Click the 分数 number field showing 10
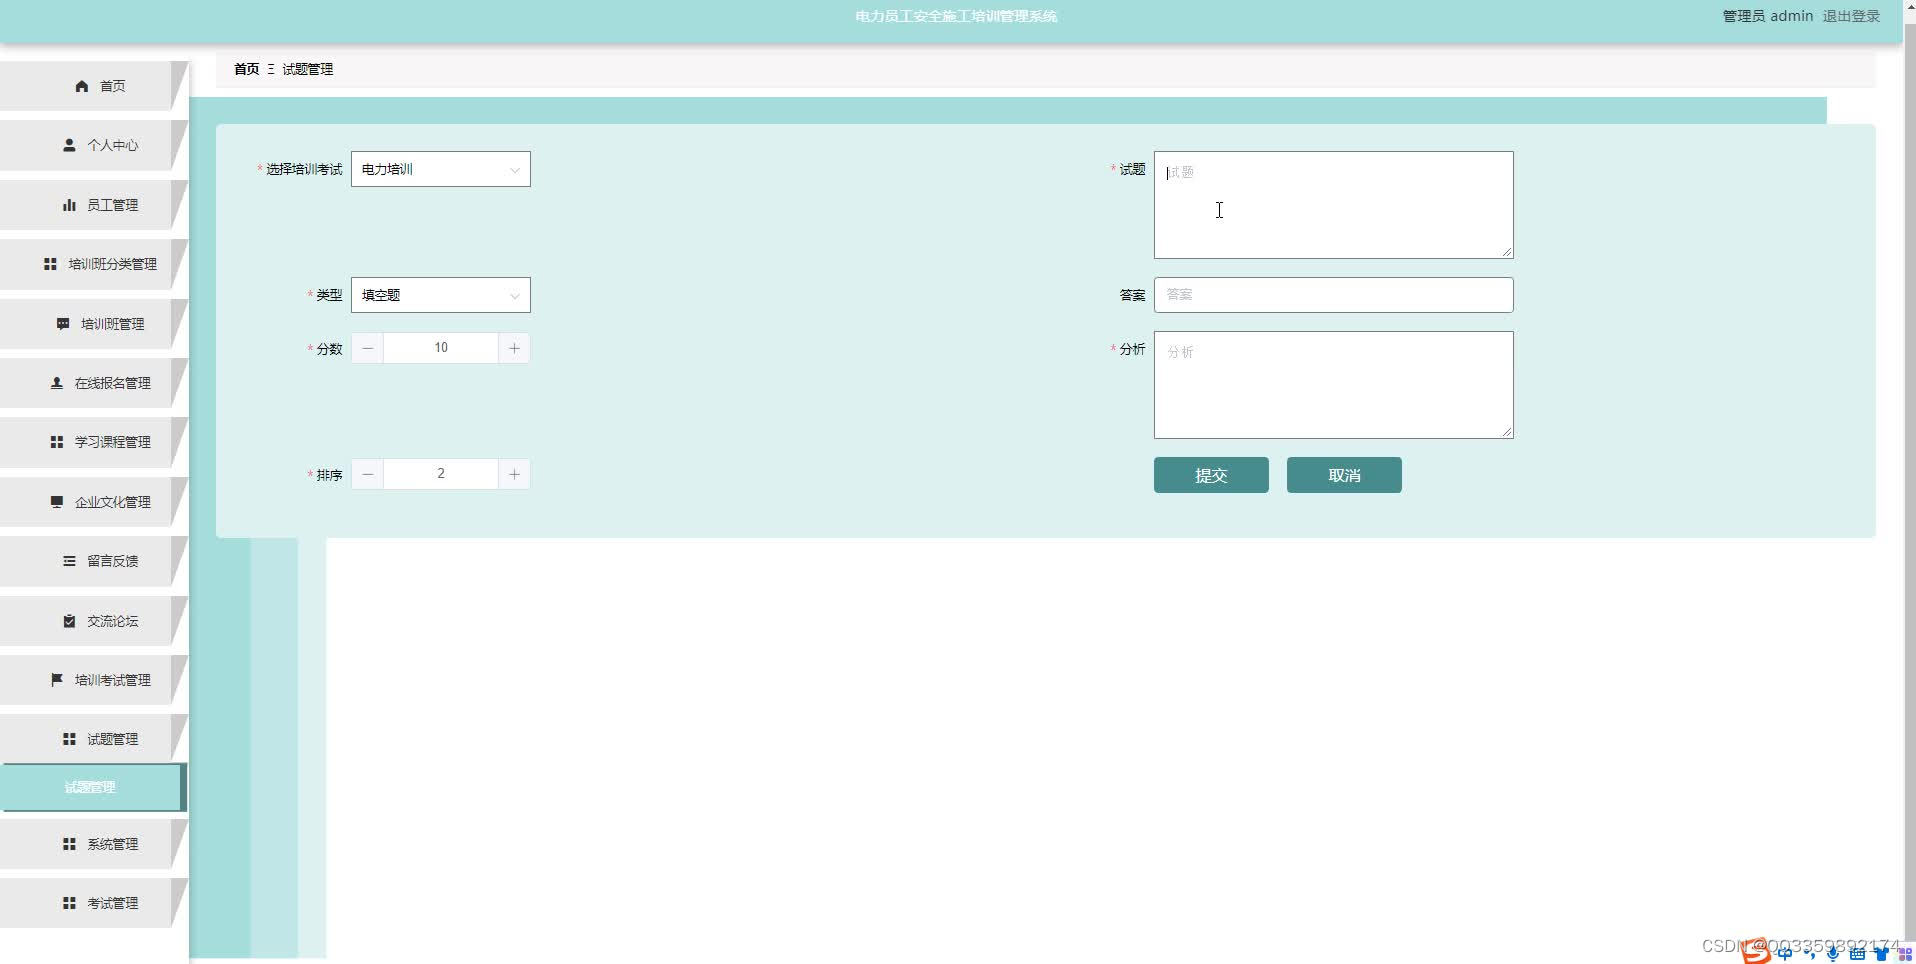This screenshot has width=1916, height=964. [x=441, y=348]
